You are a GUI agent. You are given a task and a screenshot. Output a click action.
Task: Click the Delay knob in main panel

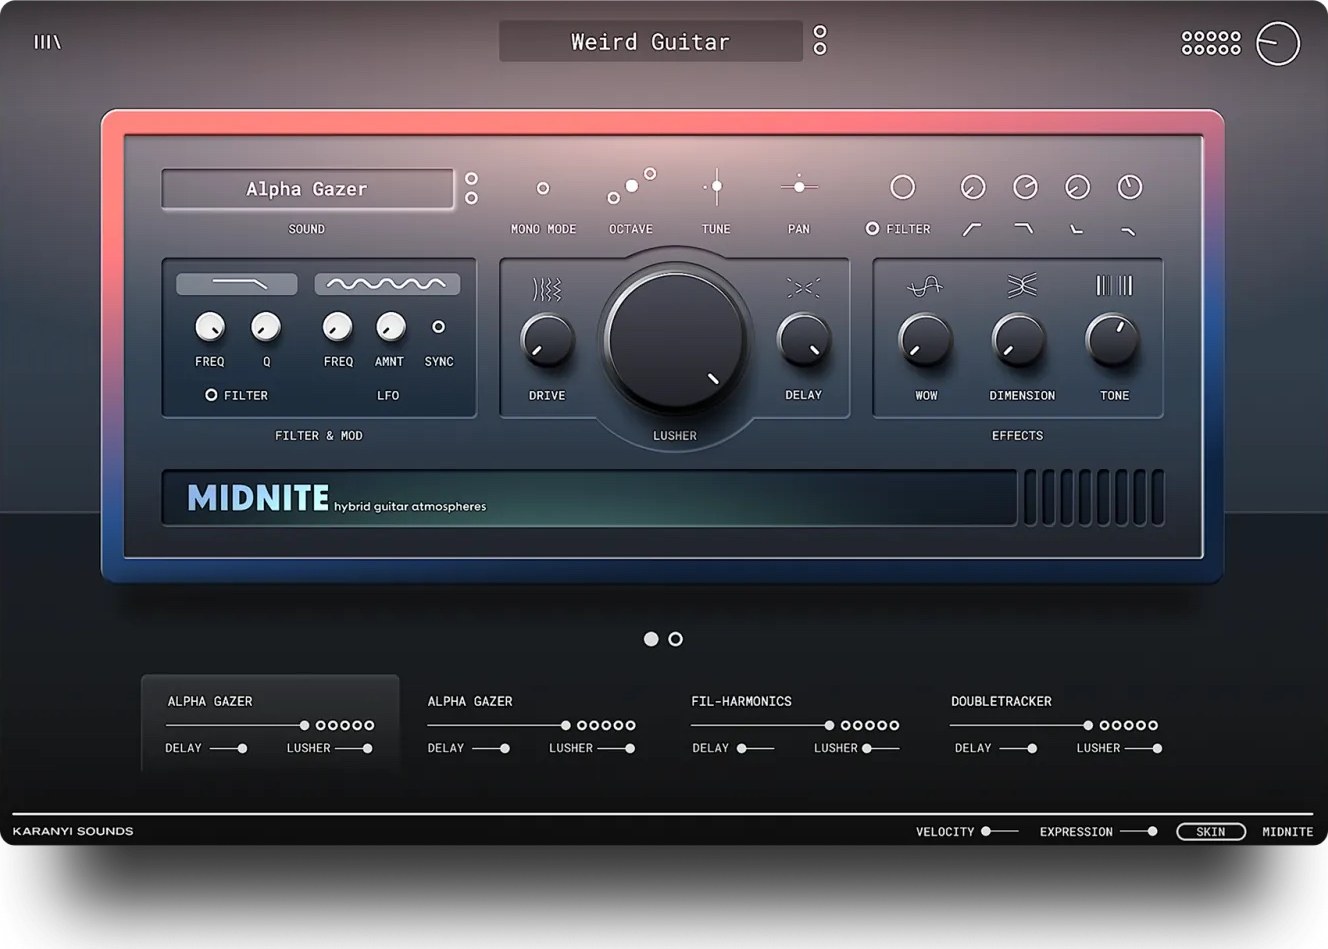[x=803, y=340]
